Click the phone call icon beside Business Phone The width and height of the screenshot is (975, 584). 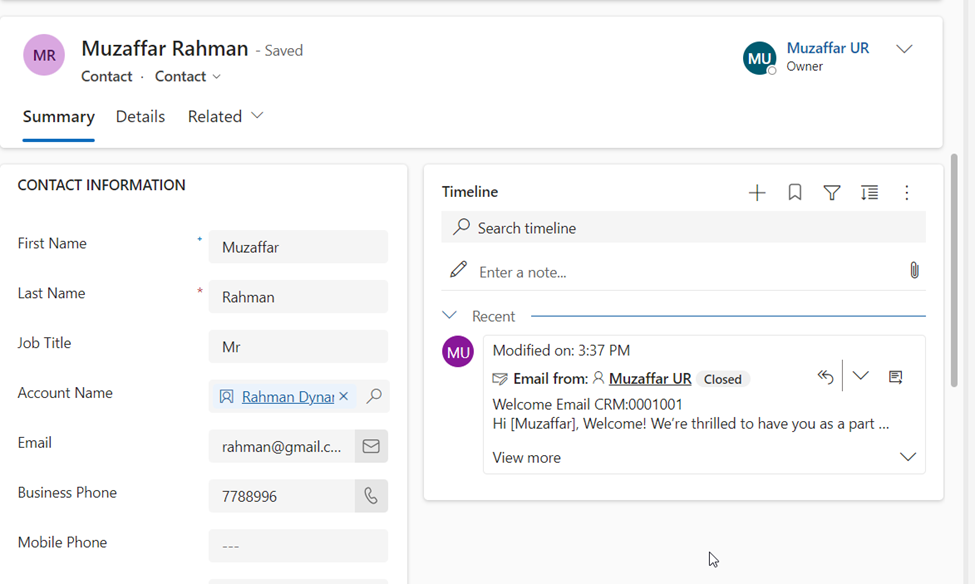(371, 496)
